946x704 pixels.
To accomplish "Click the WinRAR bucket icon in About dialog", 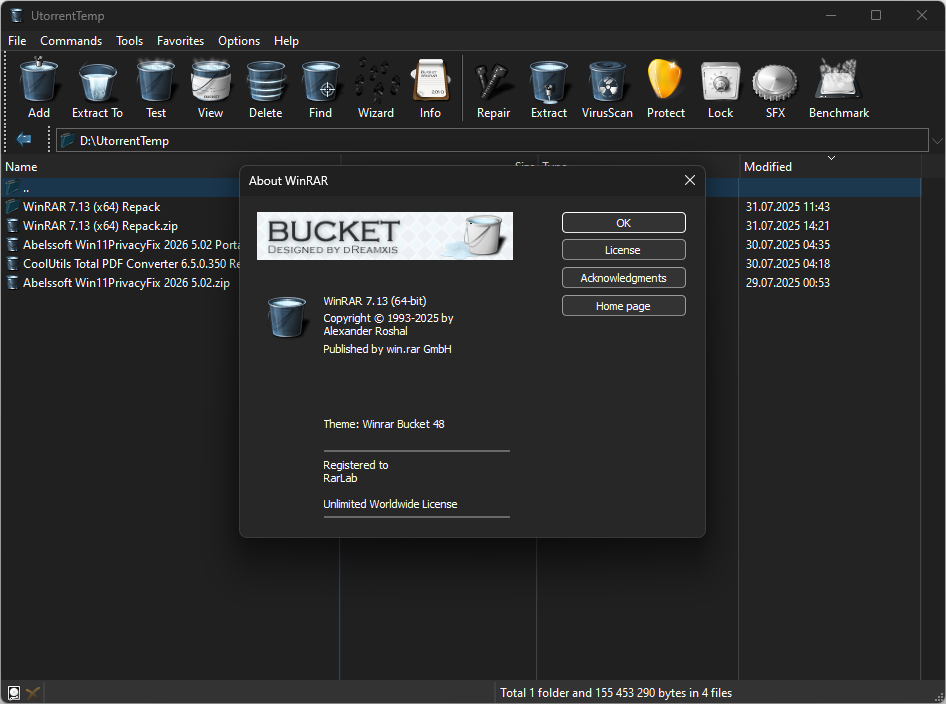I will [287, 316].
